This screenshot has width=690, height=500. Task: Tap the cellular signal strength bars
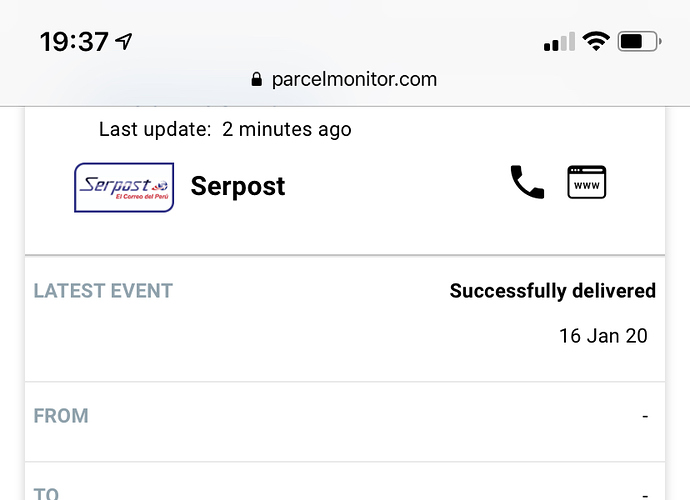pos(559,42)
